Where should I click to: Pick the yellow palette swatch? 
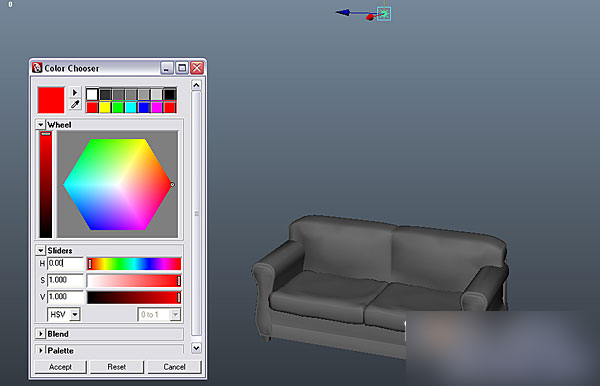pyautogui.click(x=105, y=107)
